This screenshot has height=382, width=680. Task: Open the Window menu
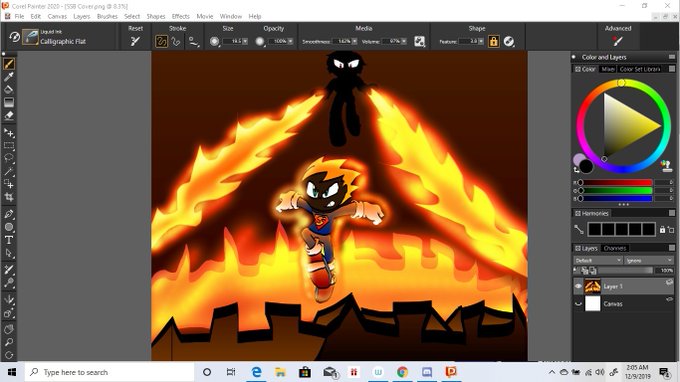click(x=230, y=16)
